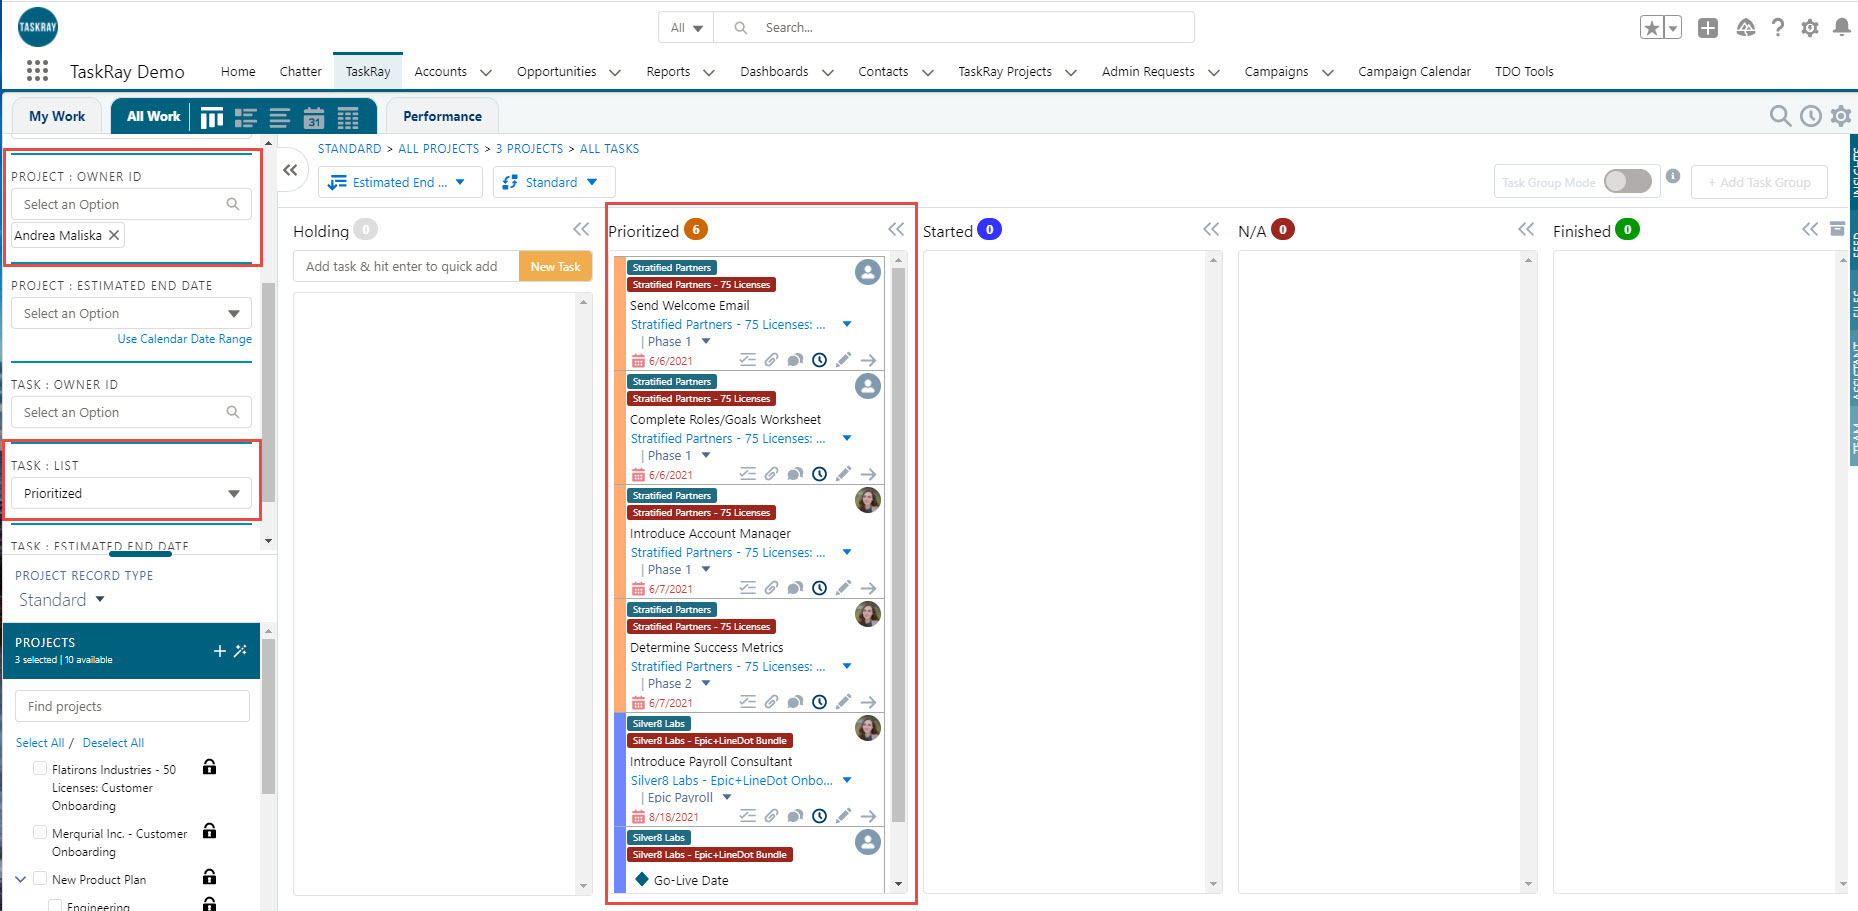Open project wizard wand icon

pos(240,651)
